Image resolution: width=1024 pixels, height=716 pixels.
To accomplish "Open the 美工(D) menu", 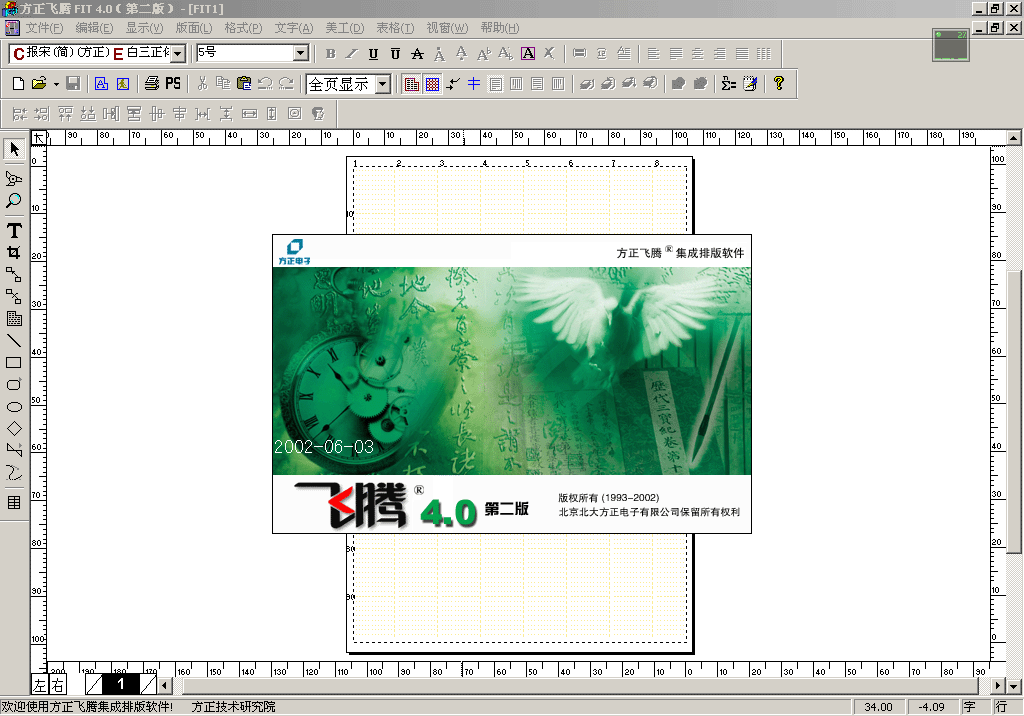I will [345, 28].
